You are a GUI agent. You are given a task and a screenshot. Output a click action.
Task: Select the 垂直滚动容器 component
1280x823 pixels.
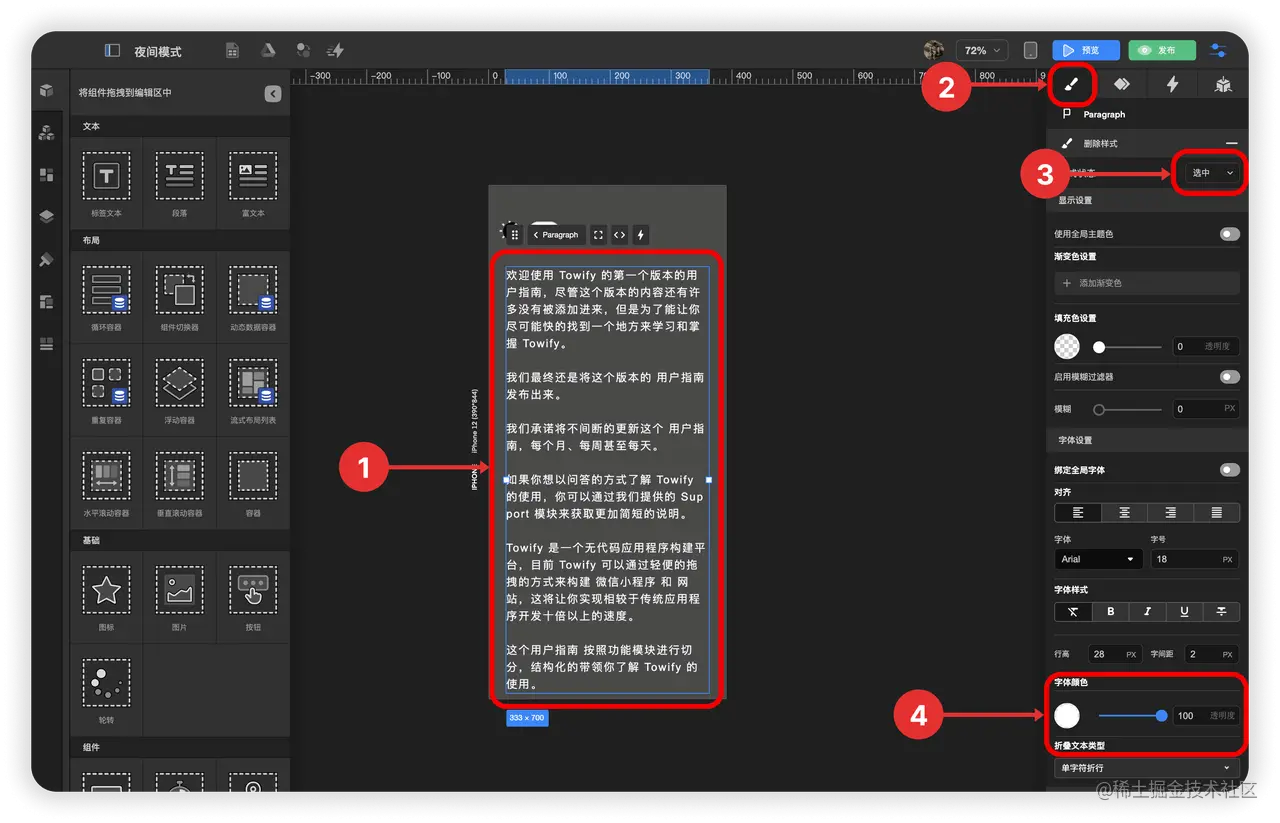pos(179,483)
